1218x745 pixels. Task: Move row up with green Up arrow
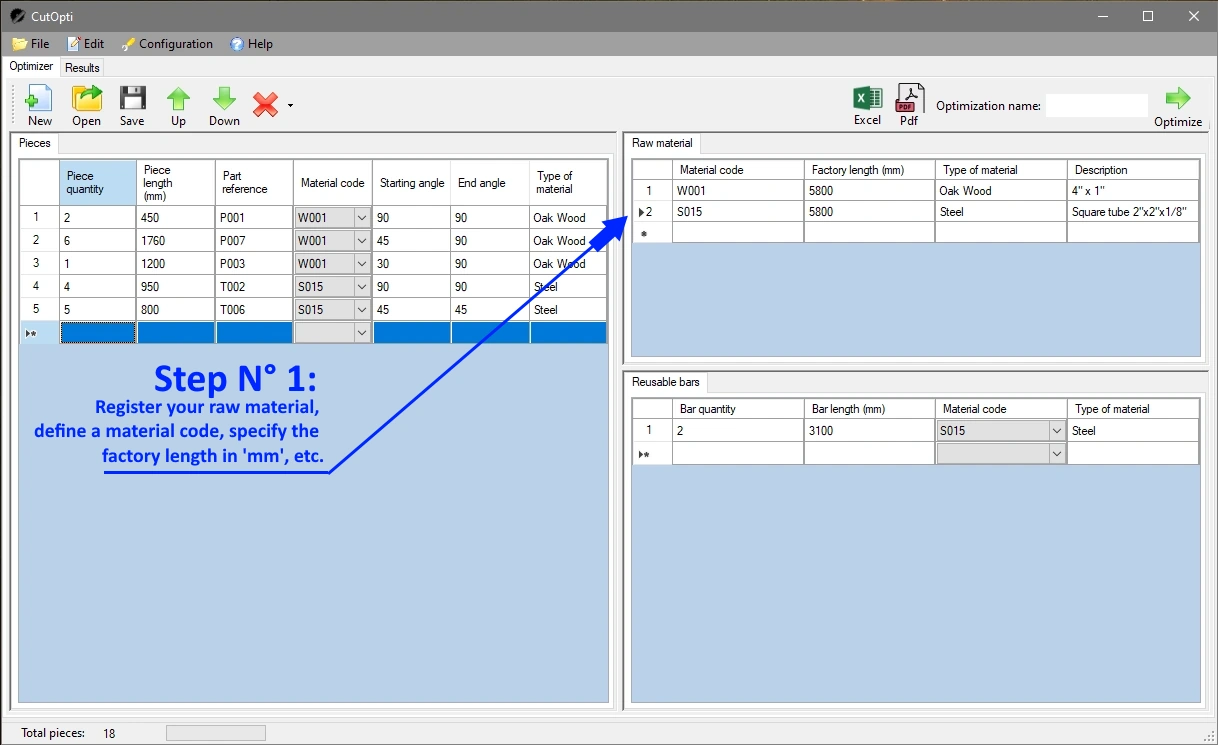click(x=178, y=100)
